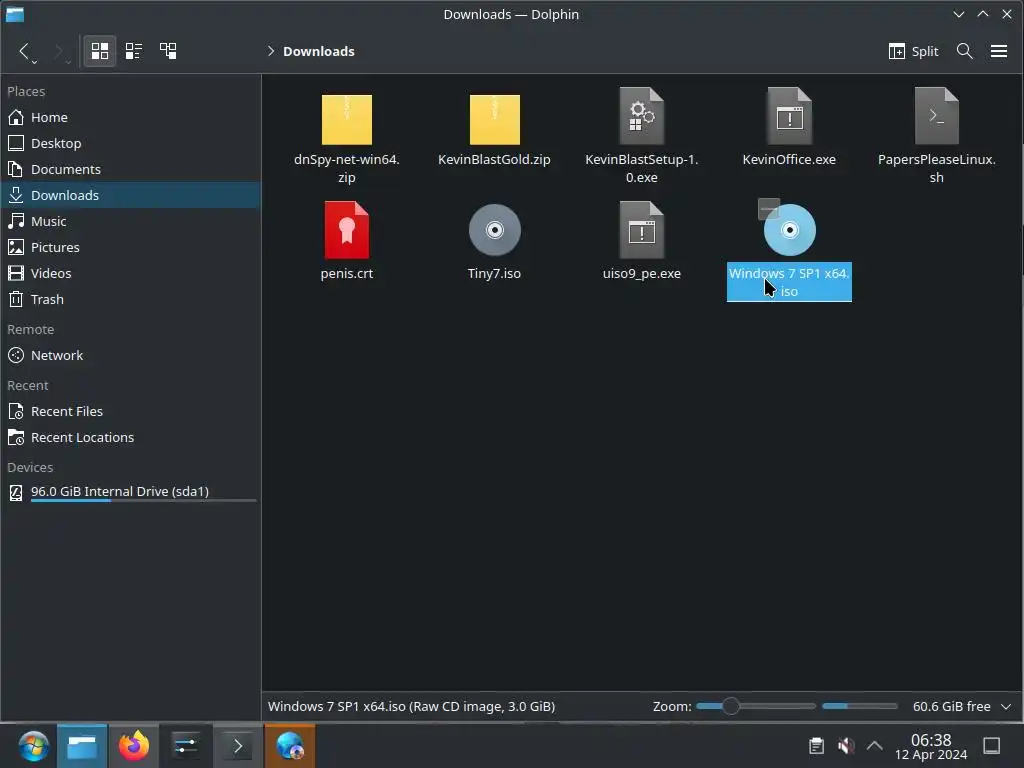Image resolution: width=1024 pixels, height=768 pixels.
Task: Open Home in Places panel
Action: pos(131,117)
